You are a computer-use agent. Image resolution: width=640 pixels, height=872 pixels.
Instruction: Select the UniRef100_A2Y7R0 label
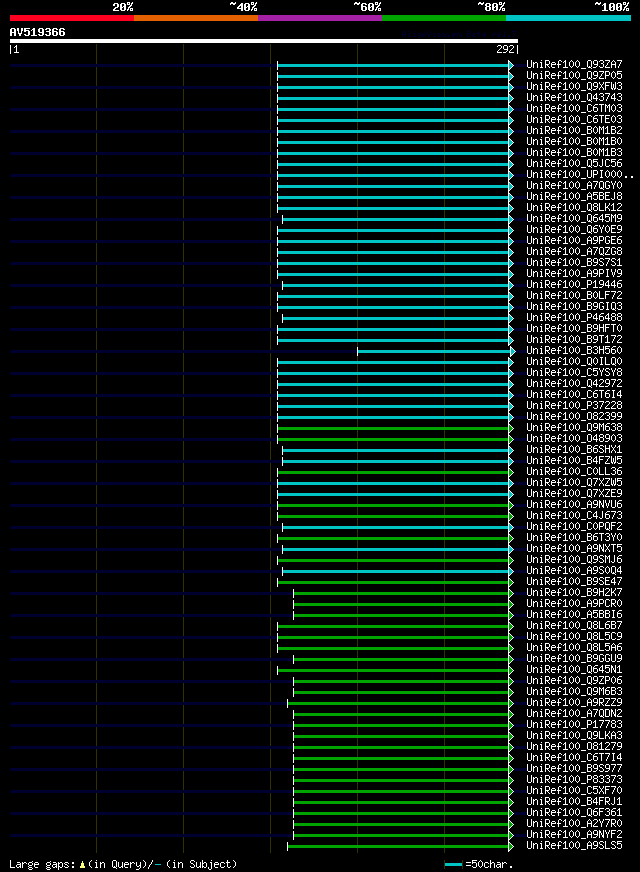574,824
